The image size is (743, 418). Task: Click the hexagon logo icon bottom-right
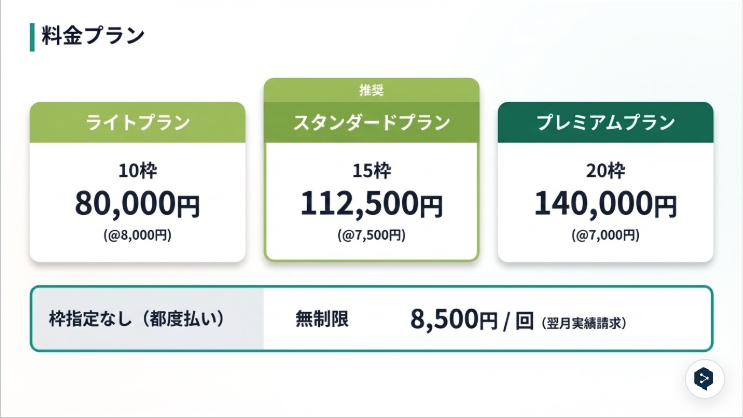[704, 379]
